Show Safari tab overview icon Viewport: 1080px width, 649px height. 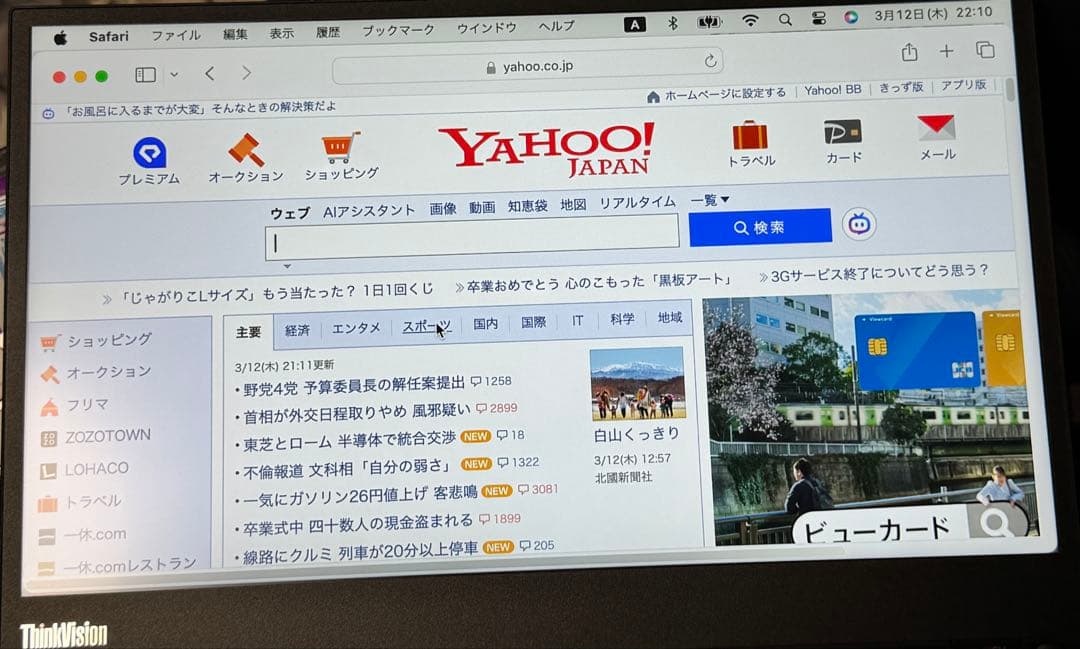click(x=985, y=50)
